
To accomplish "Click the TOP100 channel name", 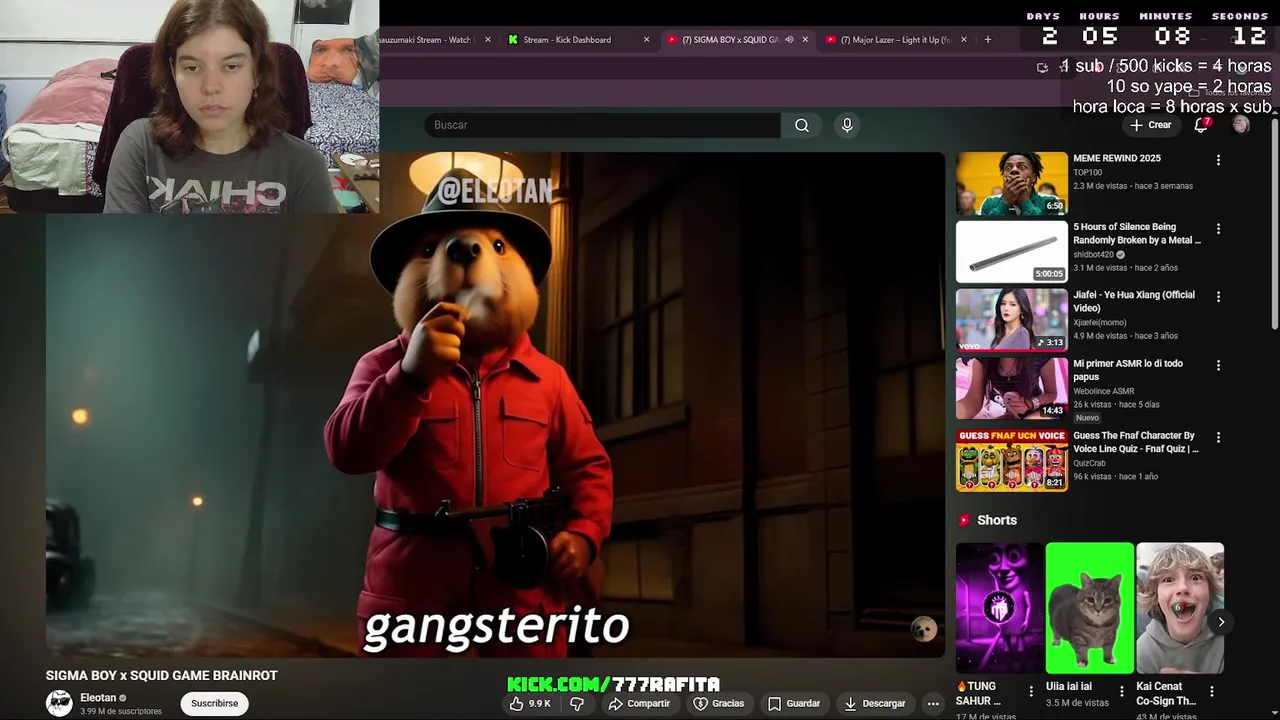I will tap(1087, 172).
